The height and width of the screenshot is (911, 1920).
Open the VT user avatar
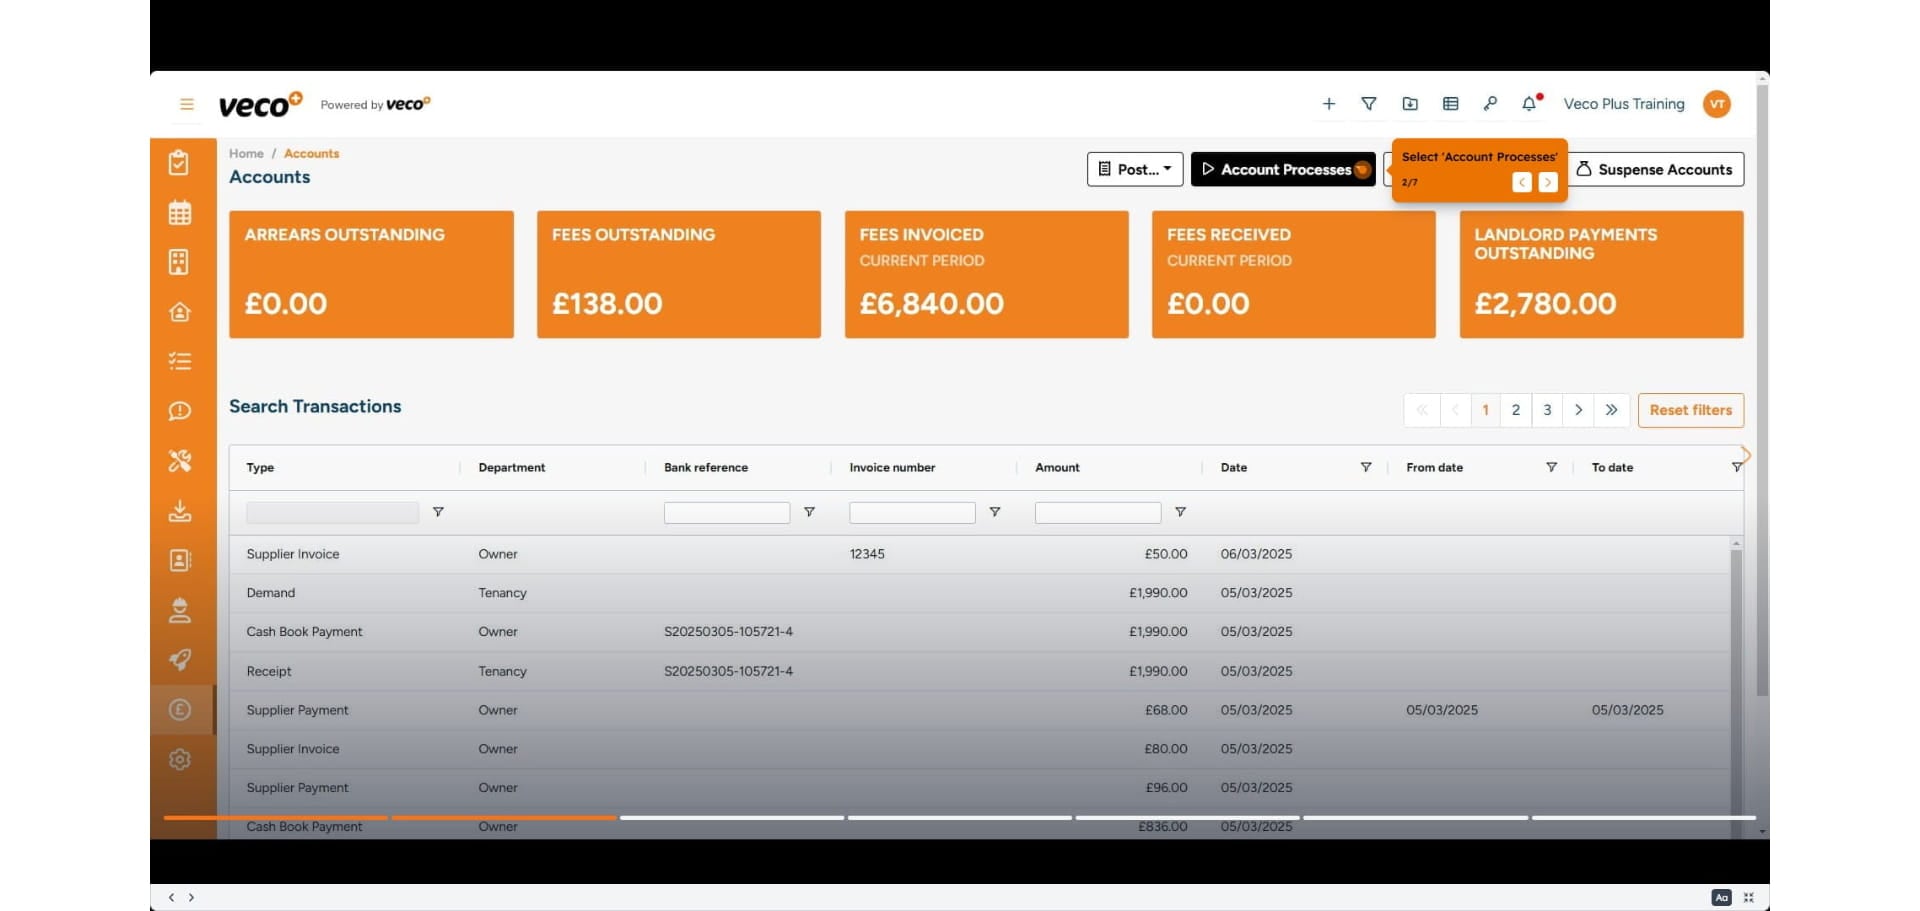(x=1717, y=104)
